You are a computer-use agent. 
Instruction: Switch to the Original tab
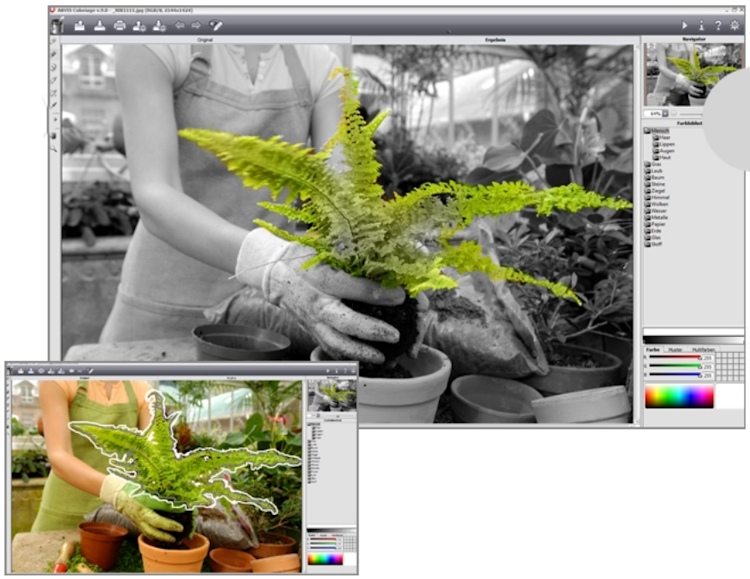point(205,40)
